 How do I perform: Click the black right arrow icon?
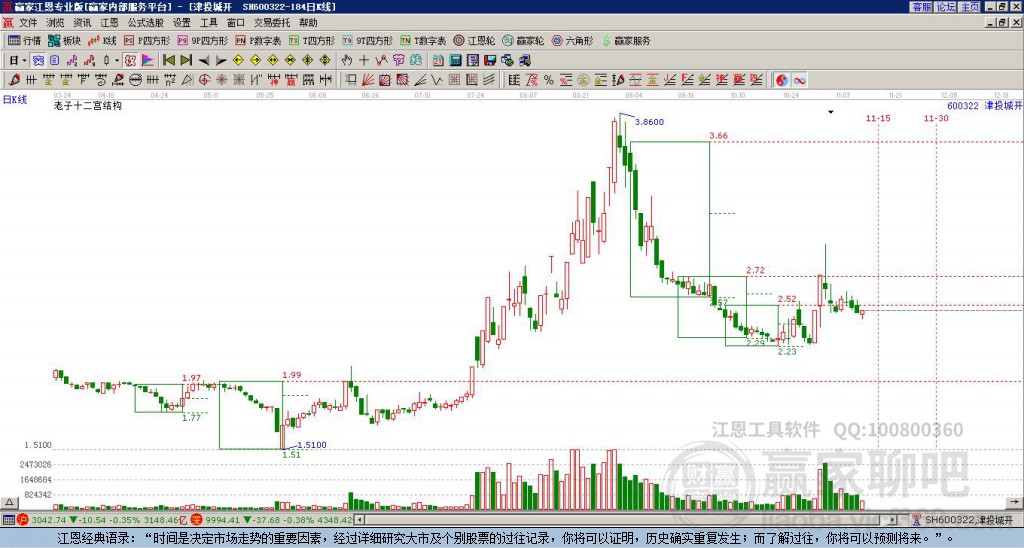coord(221,61)
